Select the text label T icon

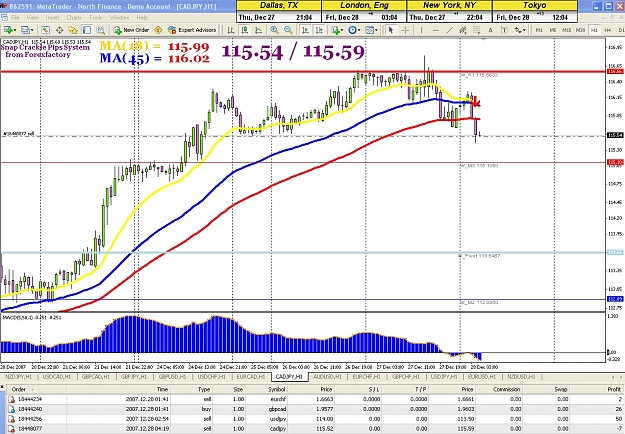point(504,30)
